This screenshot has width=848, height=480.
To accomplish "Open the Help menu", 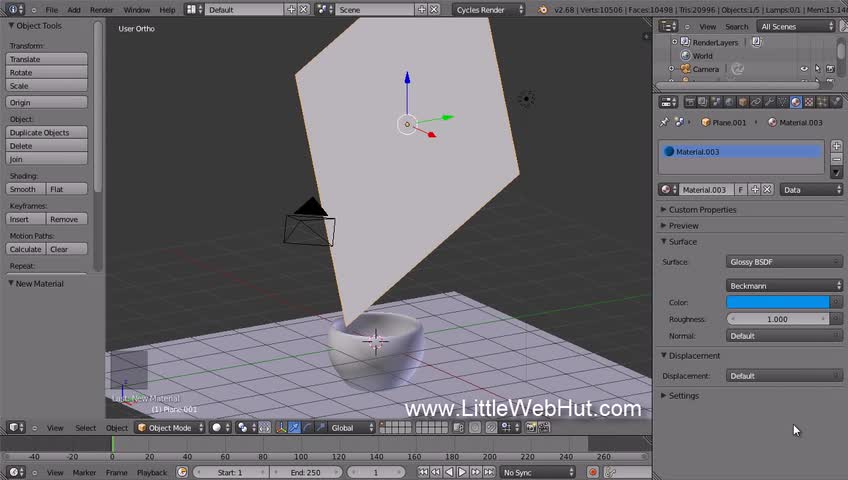I will (167, 10).
